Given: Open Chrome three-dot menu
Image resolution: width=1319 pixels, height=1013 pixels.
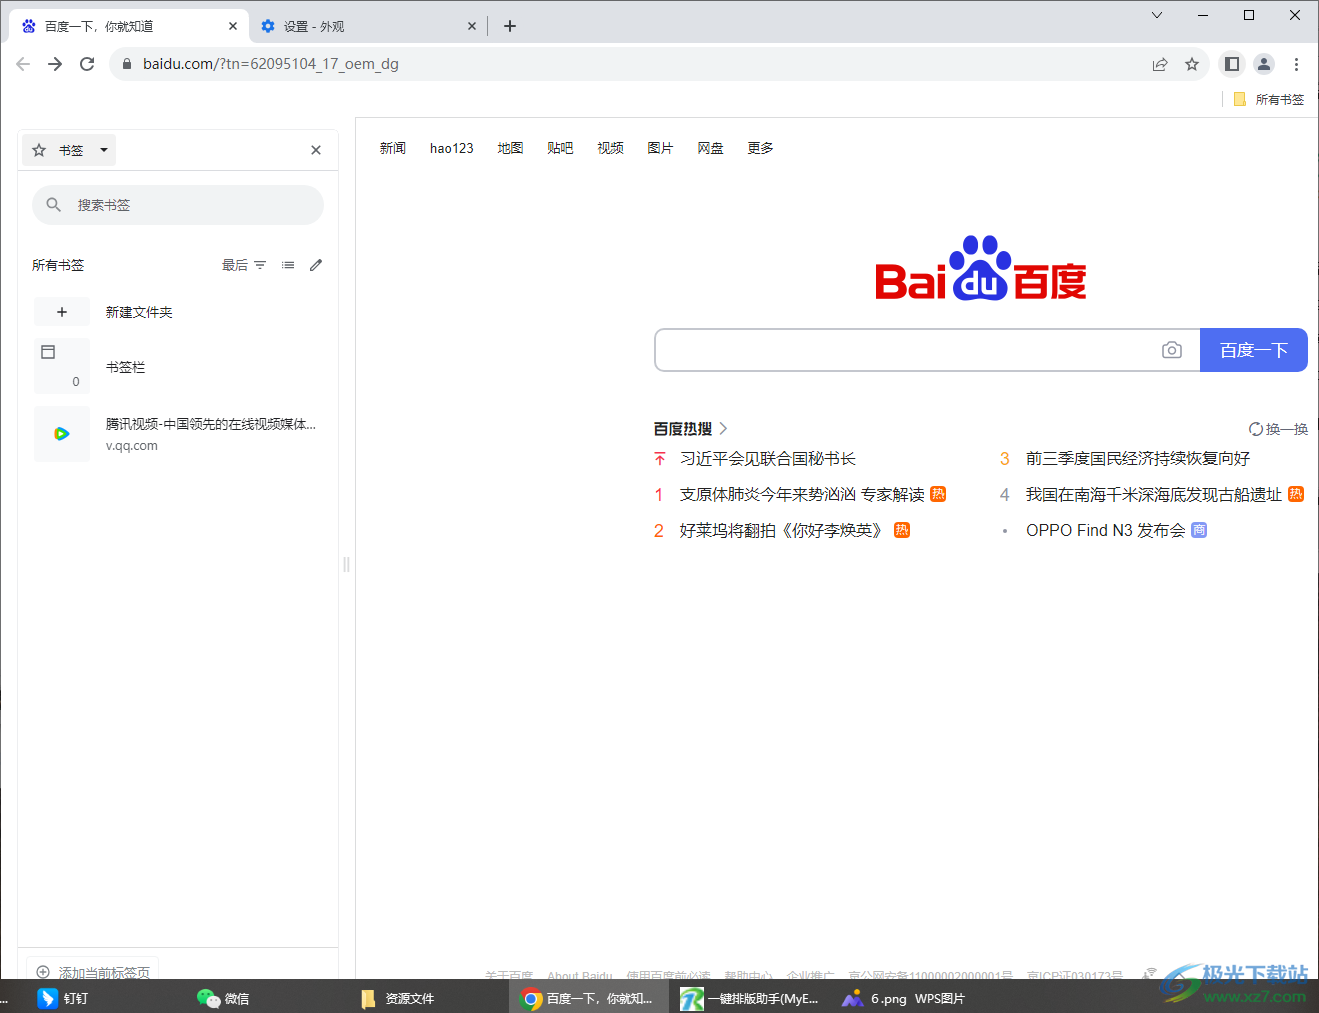Looking at the screenshot, I should (1296, 64).
